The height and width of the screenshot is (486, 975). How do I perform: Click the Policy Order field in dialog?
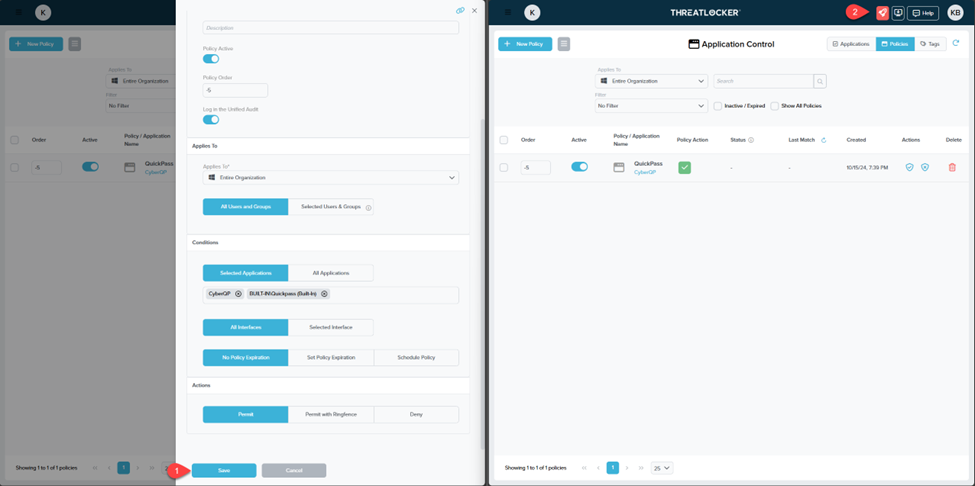(235, 90)
